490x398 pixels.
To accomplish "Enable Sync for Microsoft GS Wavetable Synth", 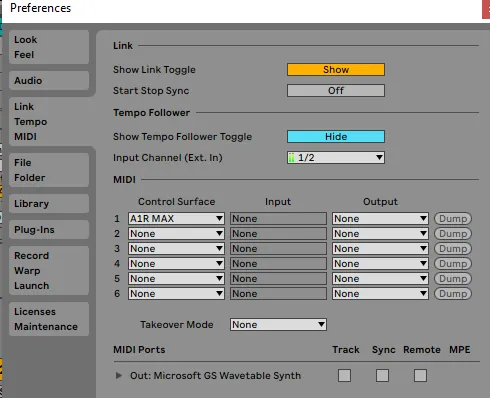I will (382, 375).
